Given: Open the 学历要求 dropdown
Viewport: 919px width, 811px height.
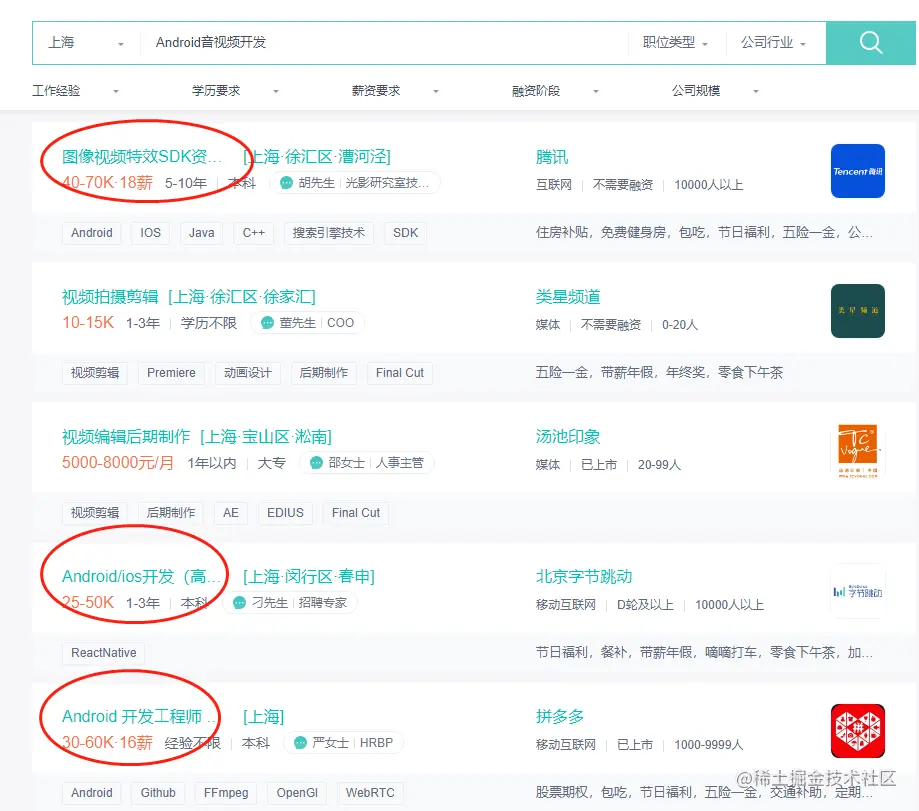Looking at the screenshot, I should [x=231, y=89].
